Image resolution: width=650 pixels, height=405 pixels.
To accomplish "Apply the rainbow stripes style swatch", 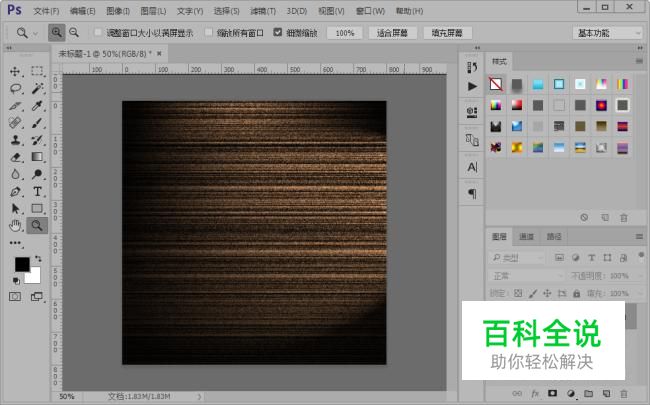I will click(622, 84).
